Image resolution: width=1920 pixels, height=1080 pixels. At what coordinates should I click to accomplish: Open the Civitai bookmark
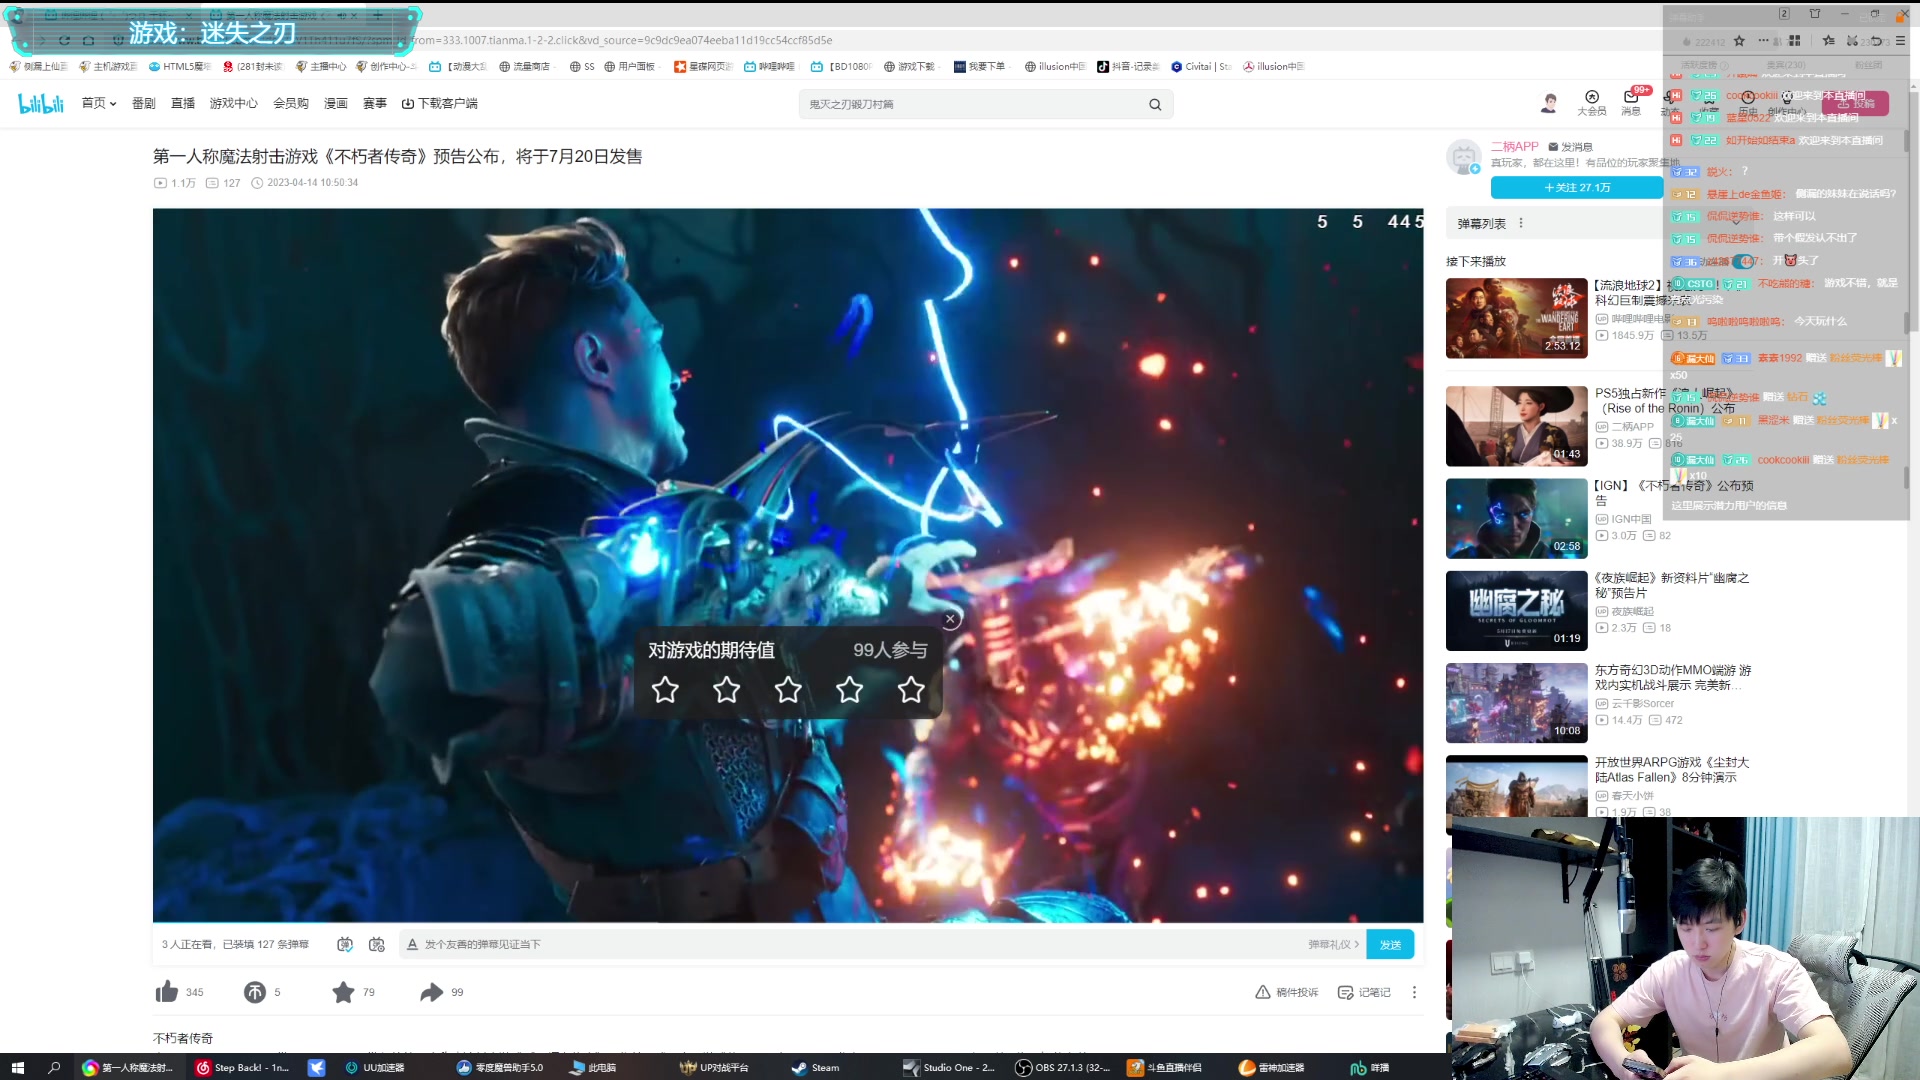(x=1201, y=66)
